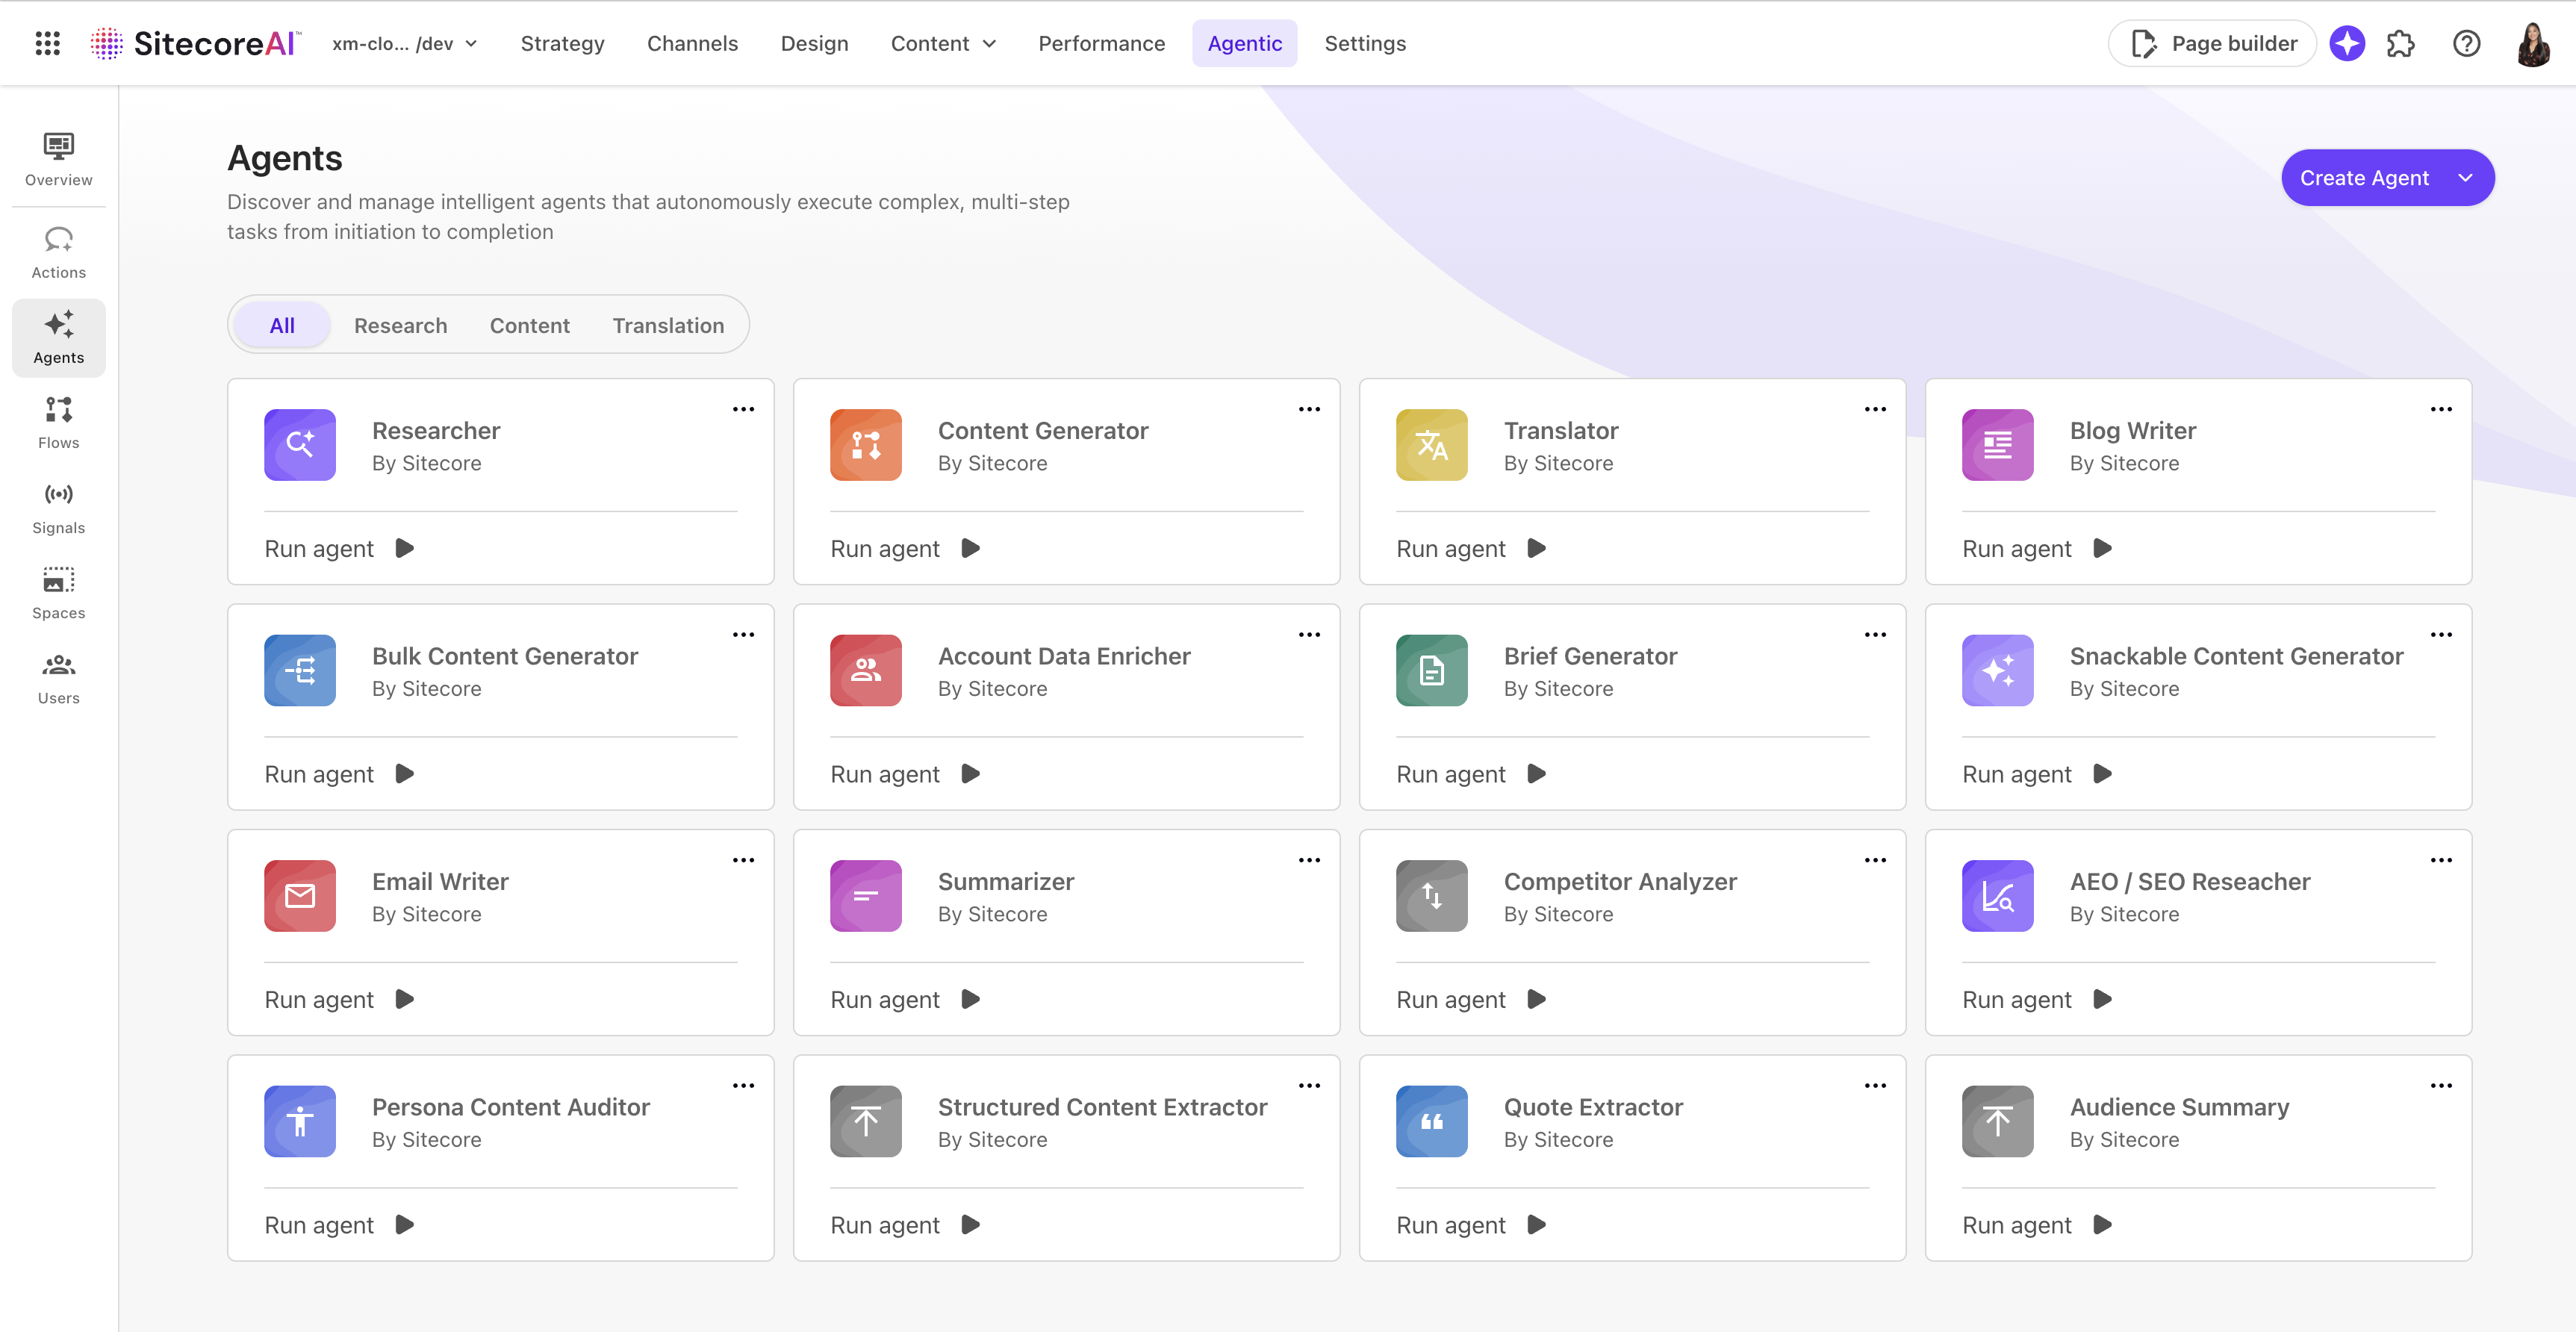Click the app launcher grid icon
This screenshot has width=2576, height=1332.
[x=46, y=43]
